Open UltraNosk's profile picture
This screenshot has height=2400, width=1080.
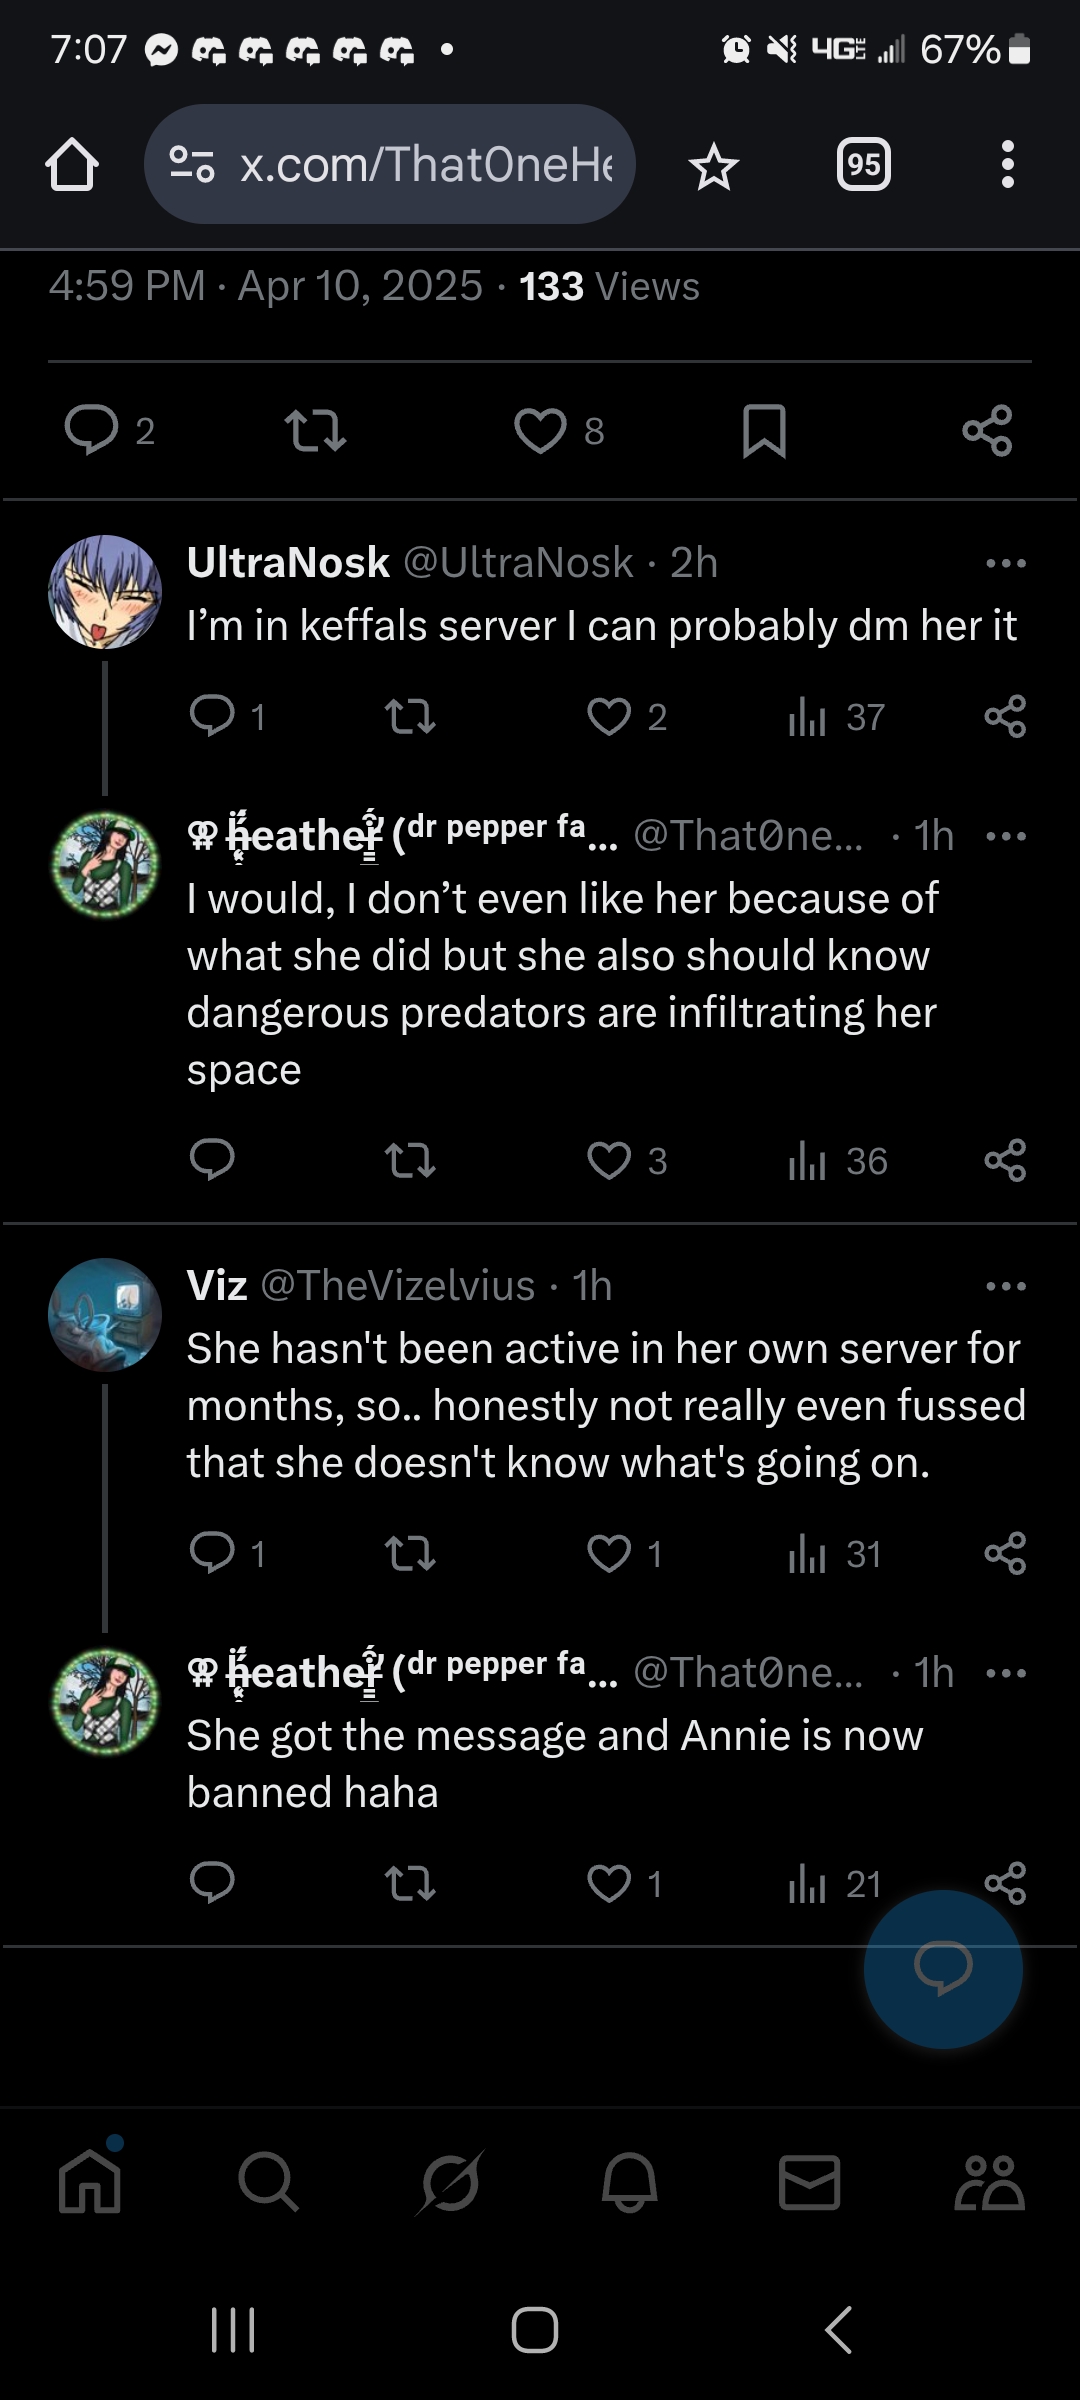[x=105, y=591]
